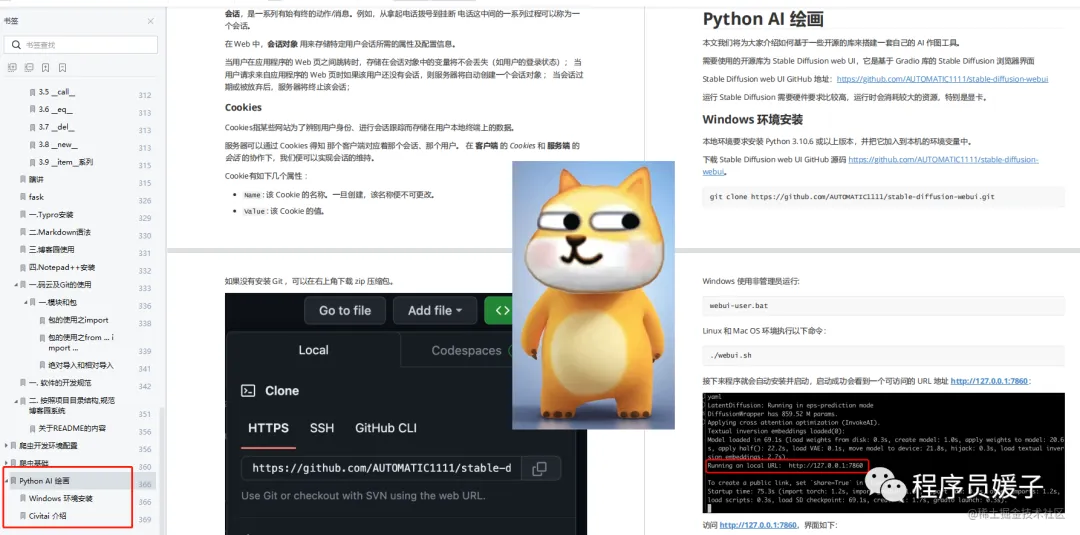Click bookmark icon beside 一.Typro安装
The height and width of the screenshot is (535, 1080).
point(23,215)
